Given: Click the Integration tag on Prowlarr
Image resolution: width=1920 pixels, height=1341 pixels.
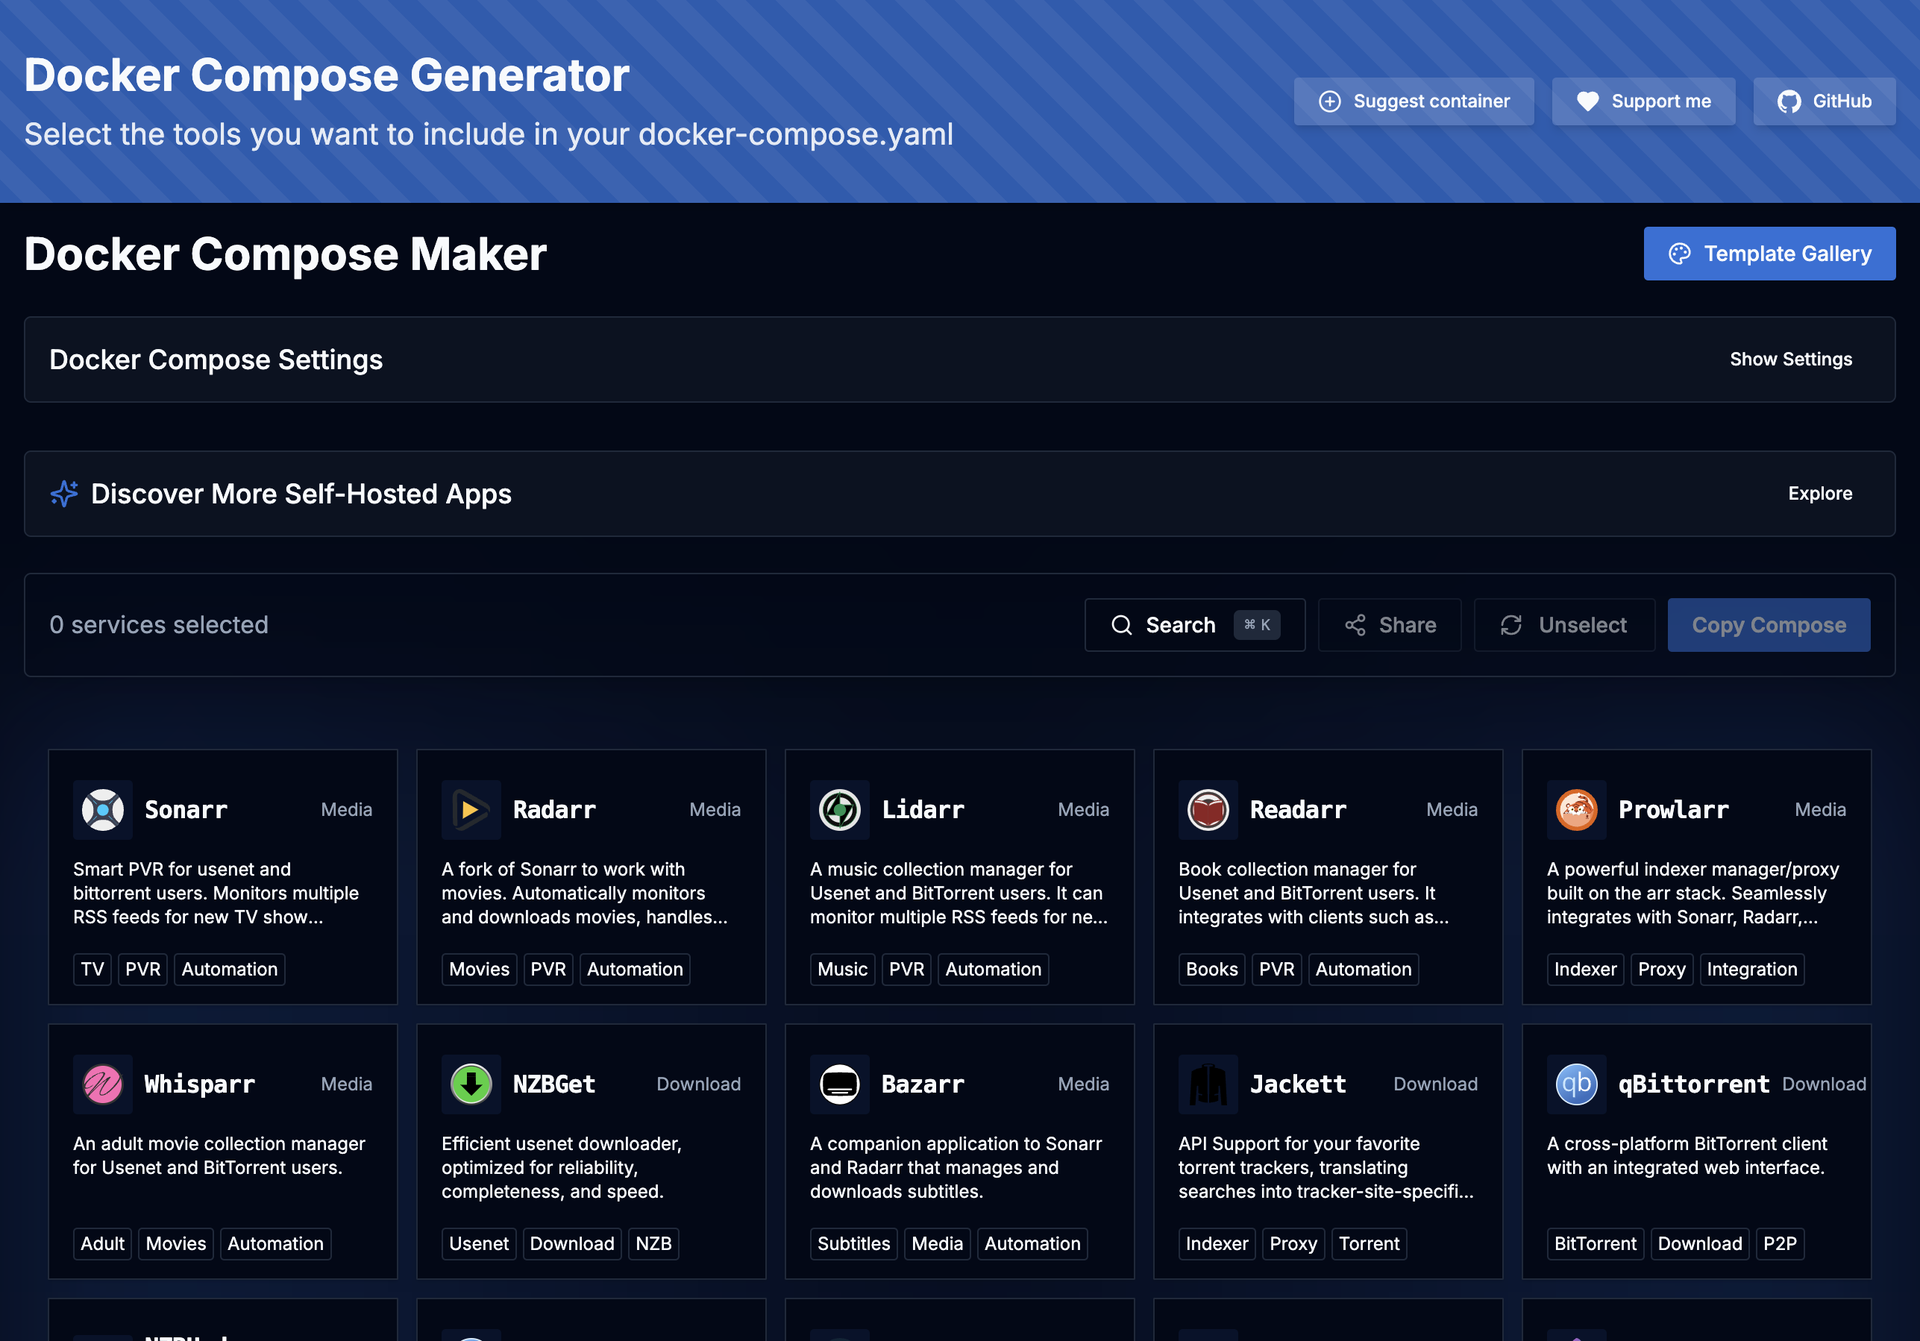Looking at the screenshot, I should pos(1752,969).
